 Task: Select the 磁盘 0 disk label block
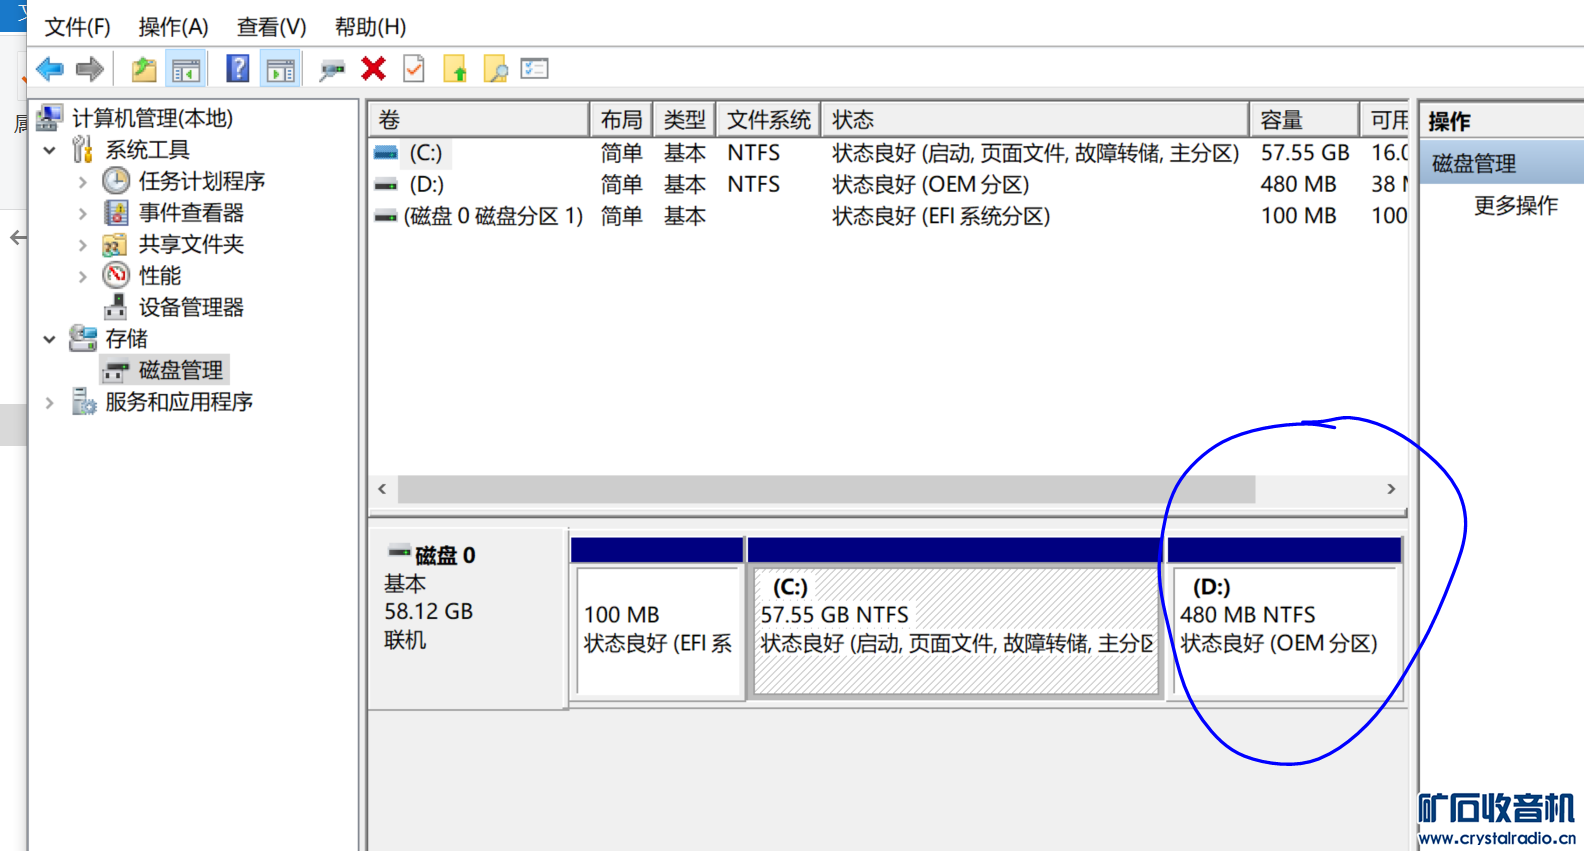[468, 618]
